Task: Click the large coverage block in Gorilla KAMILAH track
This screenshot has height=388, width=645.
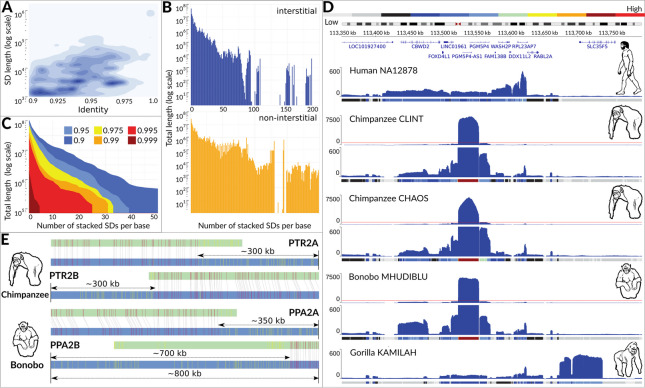Action: 587,366
